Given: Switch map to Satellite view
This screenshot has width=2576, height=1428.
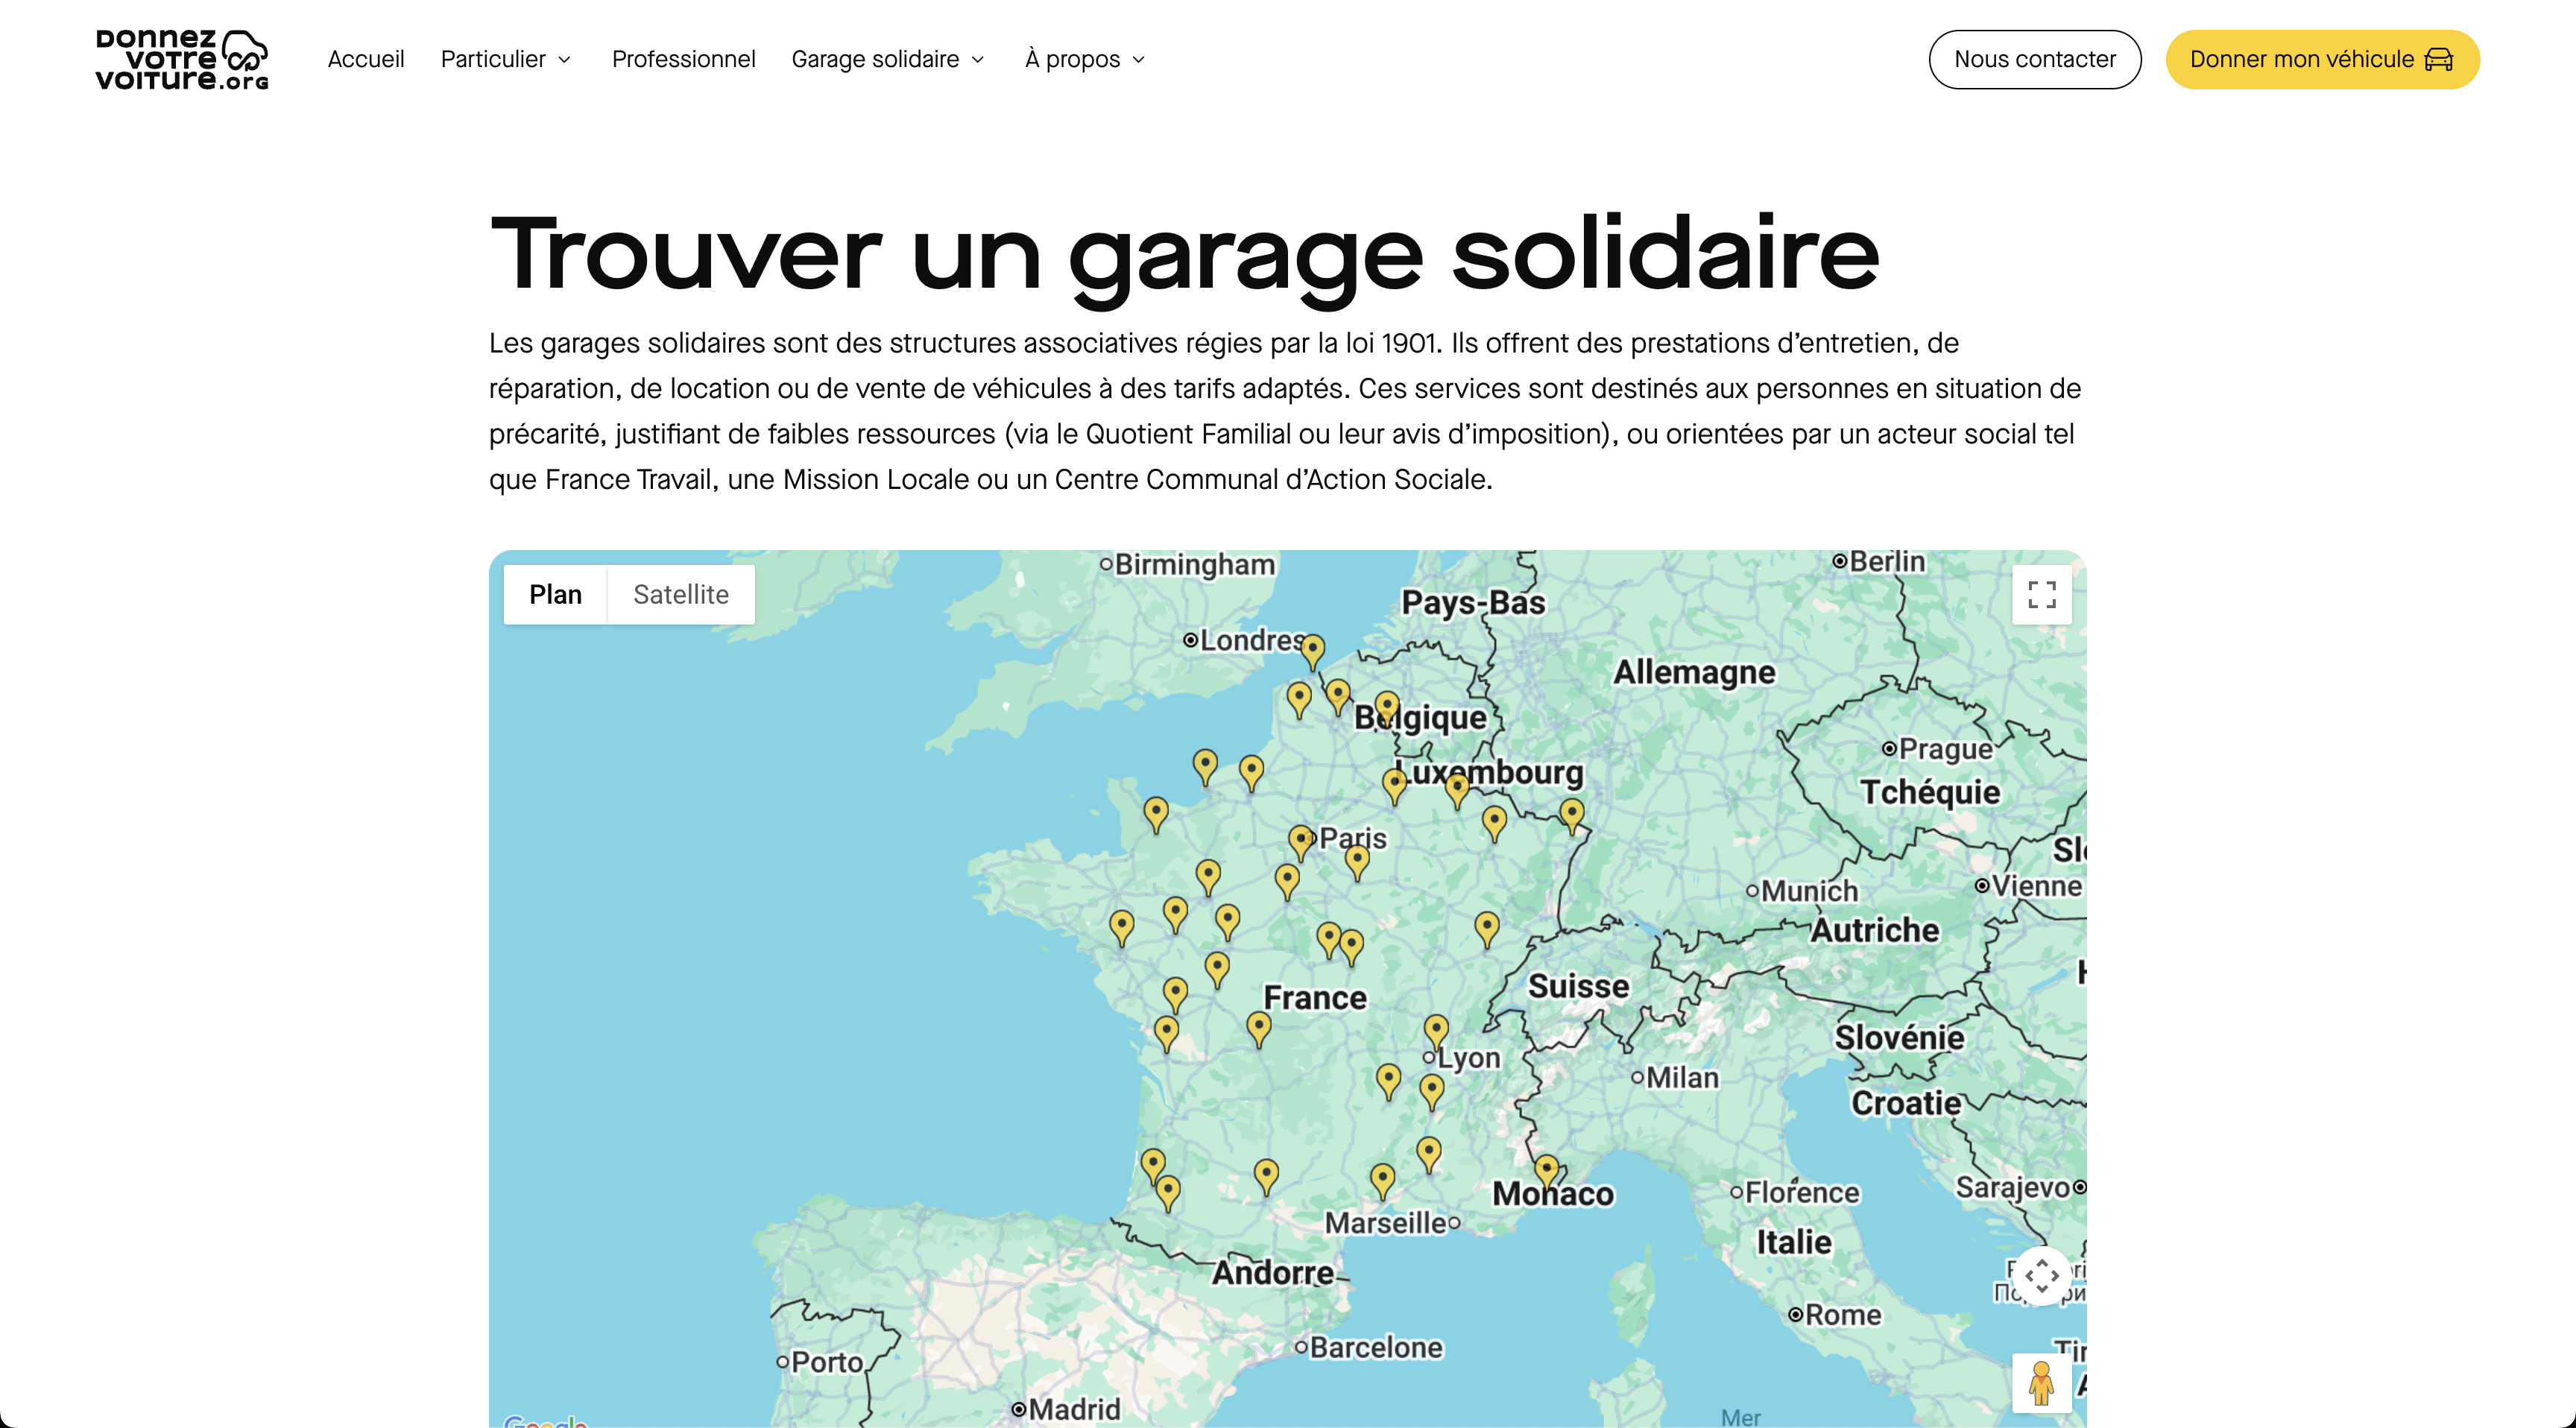Looking at the screenshot, I should 680,595.
